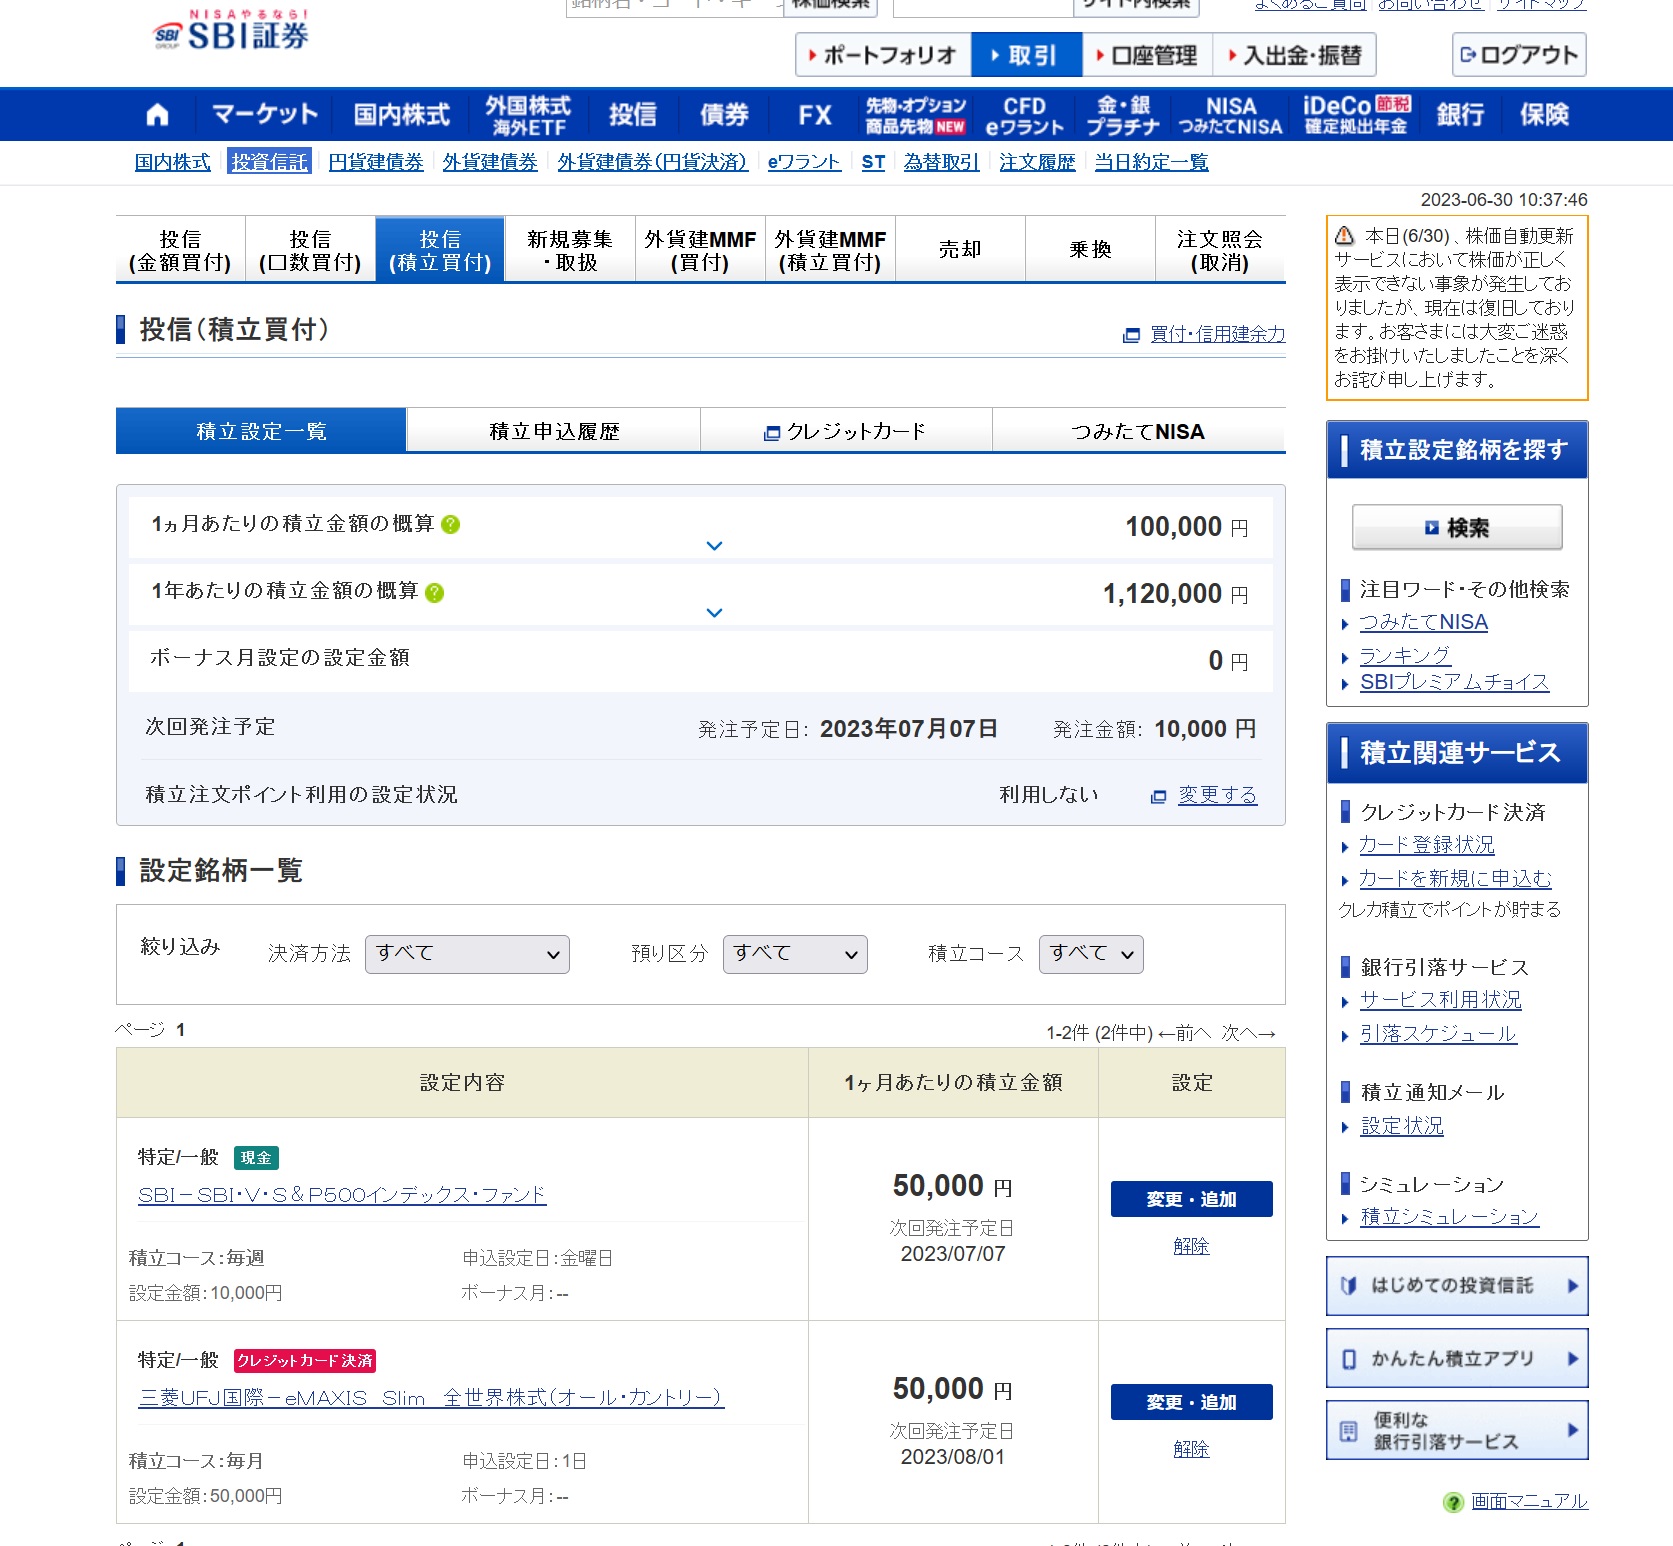Open 外貨建債券 sub-navigation link
Screen dimensions: 1673x1546
490,162
